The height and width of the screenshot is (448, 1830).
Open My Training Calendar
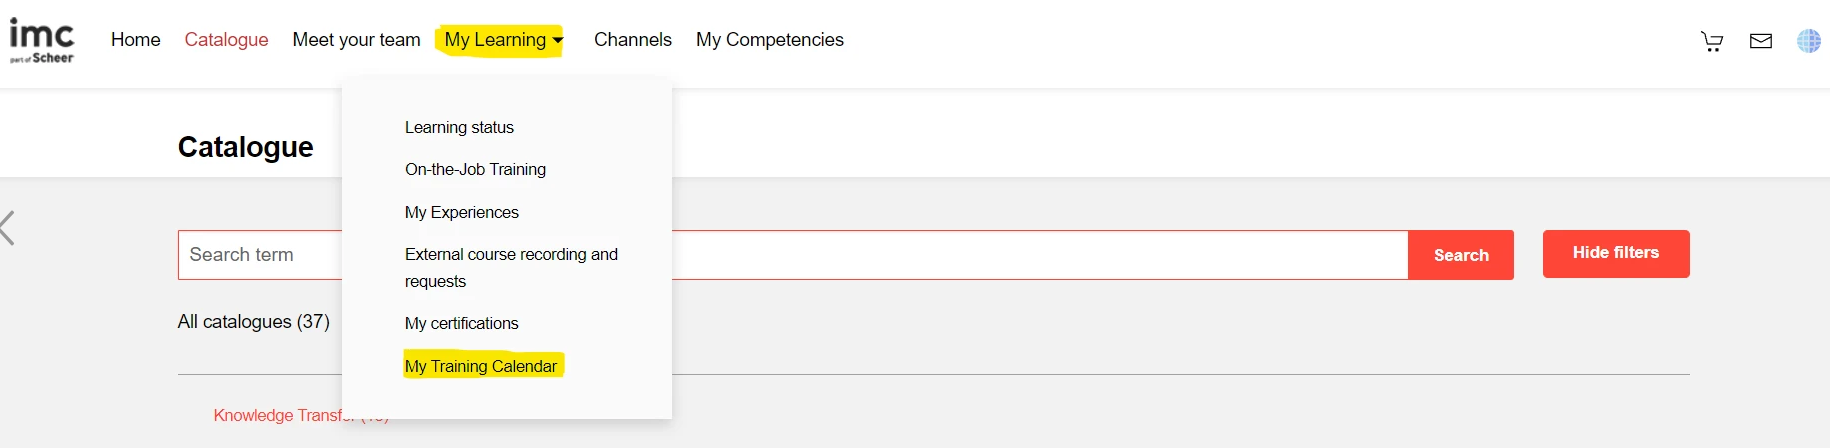481,366
